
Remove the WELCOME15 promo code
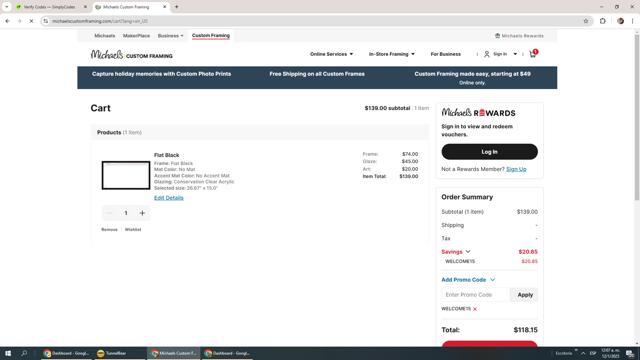point(475,309)
